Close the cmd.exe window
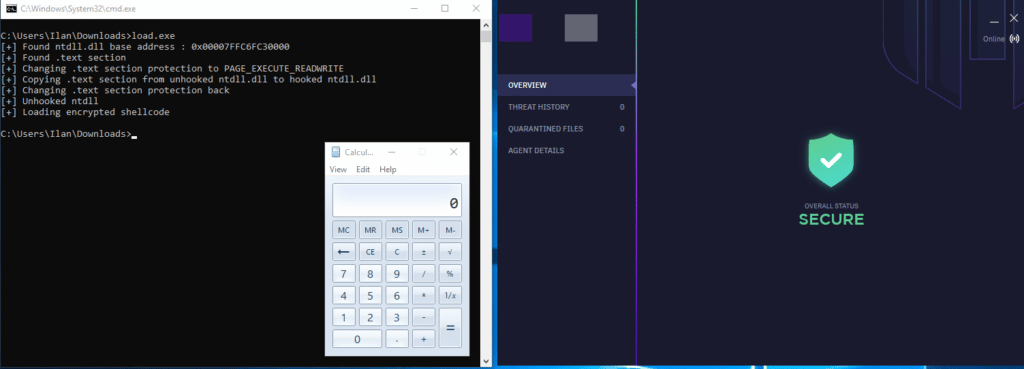The height and width of the screenshot is (369, 1024). [475, 8]
